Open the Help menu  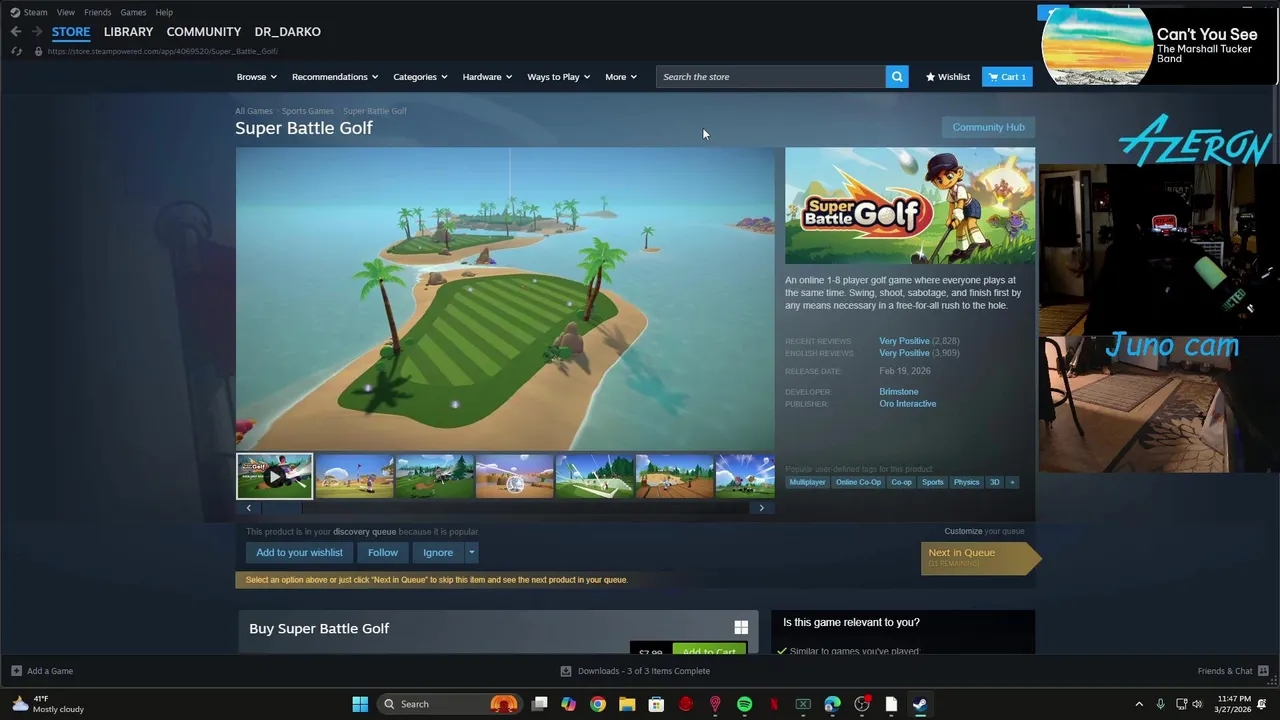click(164, 12)
